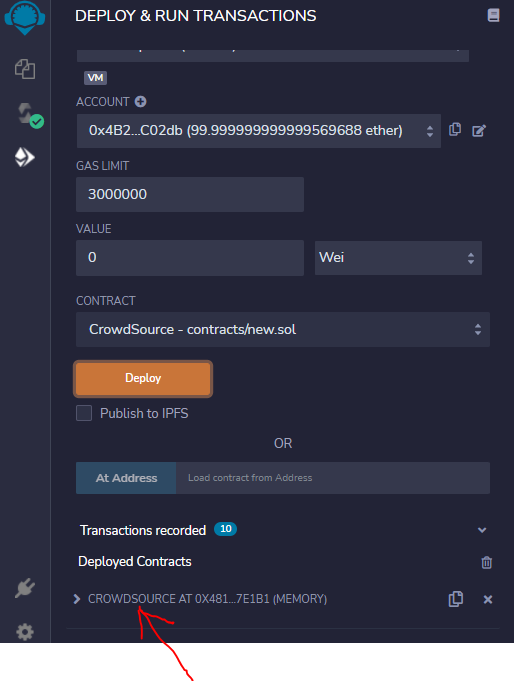Image resolution: width=514 pixels, height=681 pixels.
Task: Open the Contract selection dropdown
Action: (x=283, y=329)
